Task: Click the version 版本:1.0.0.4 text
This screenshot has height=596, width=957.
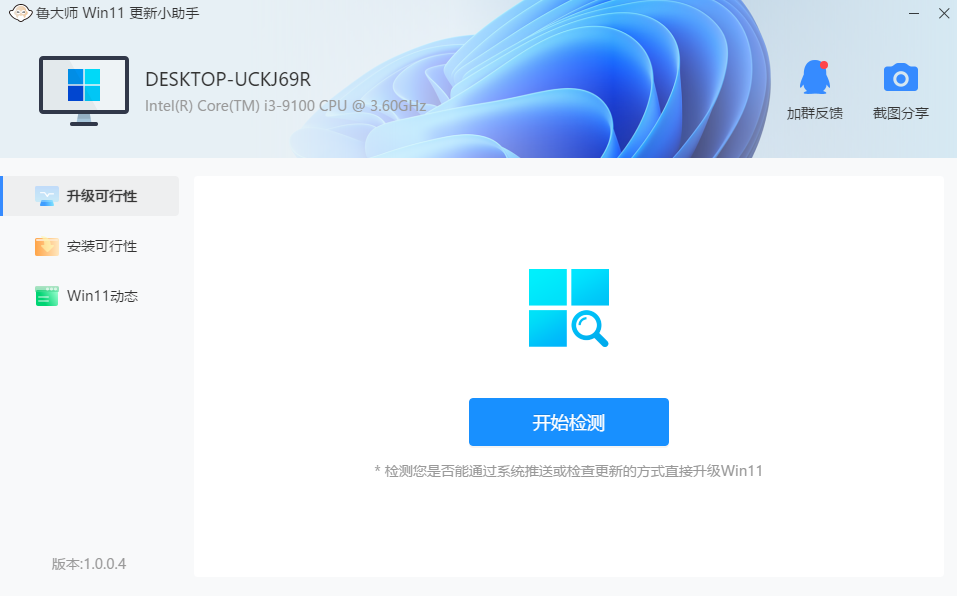Action: [89, 564]
